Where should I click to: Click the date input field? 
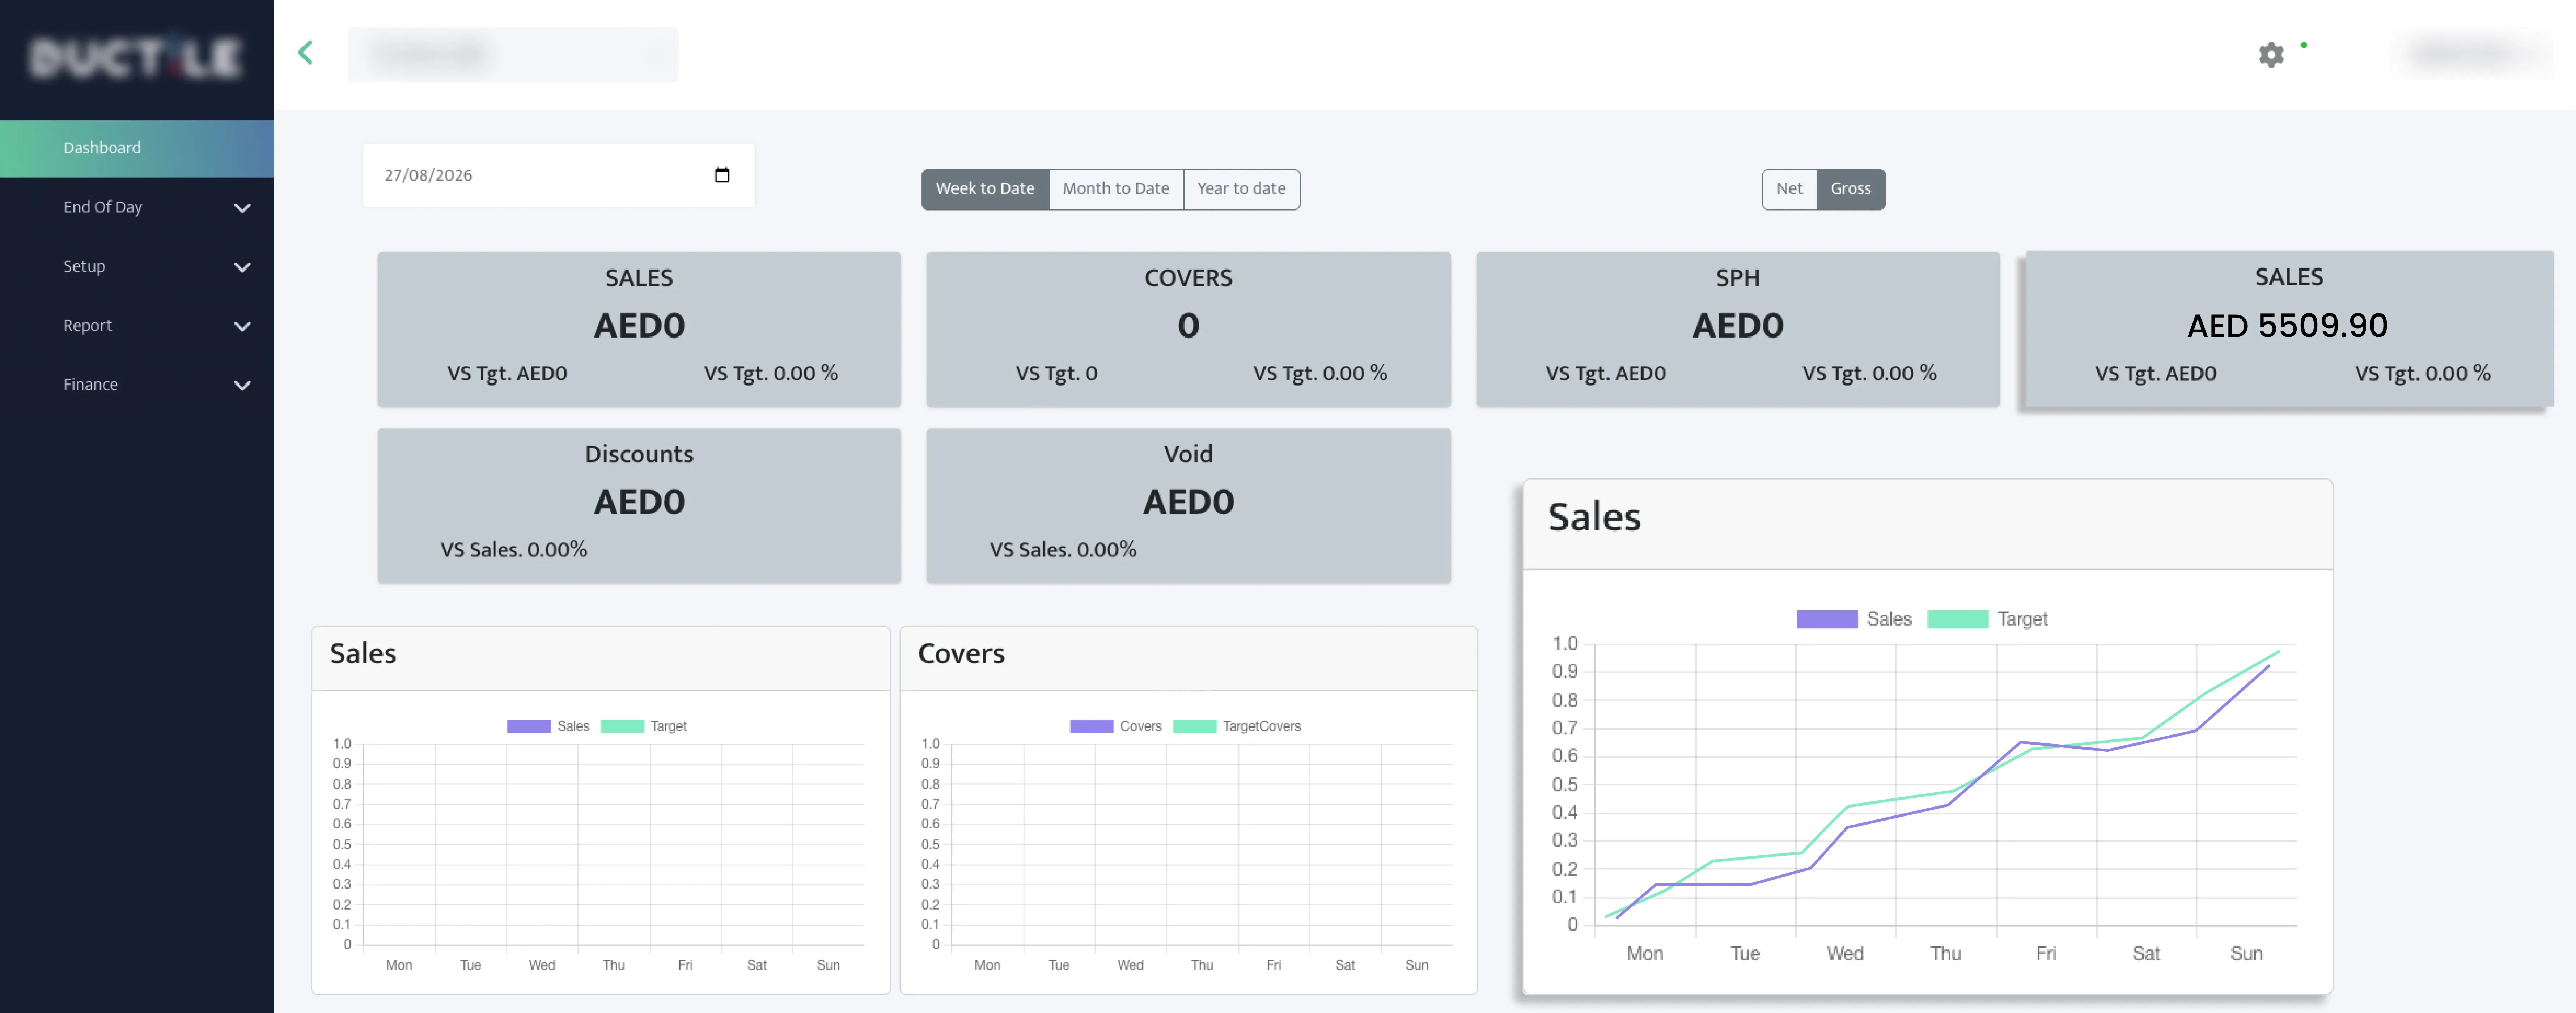click(x=558, y=175)
